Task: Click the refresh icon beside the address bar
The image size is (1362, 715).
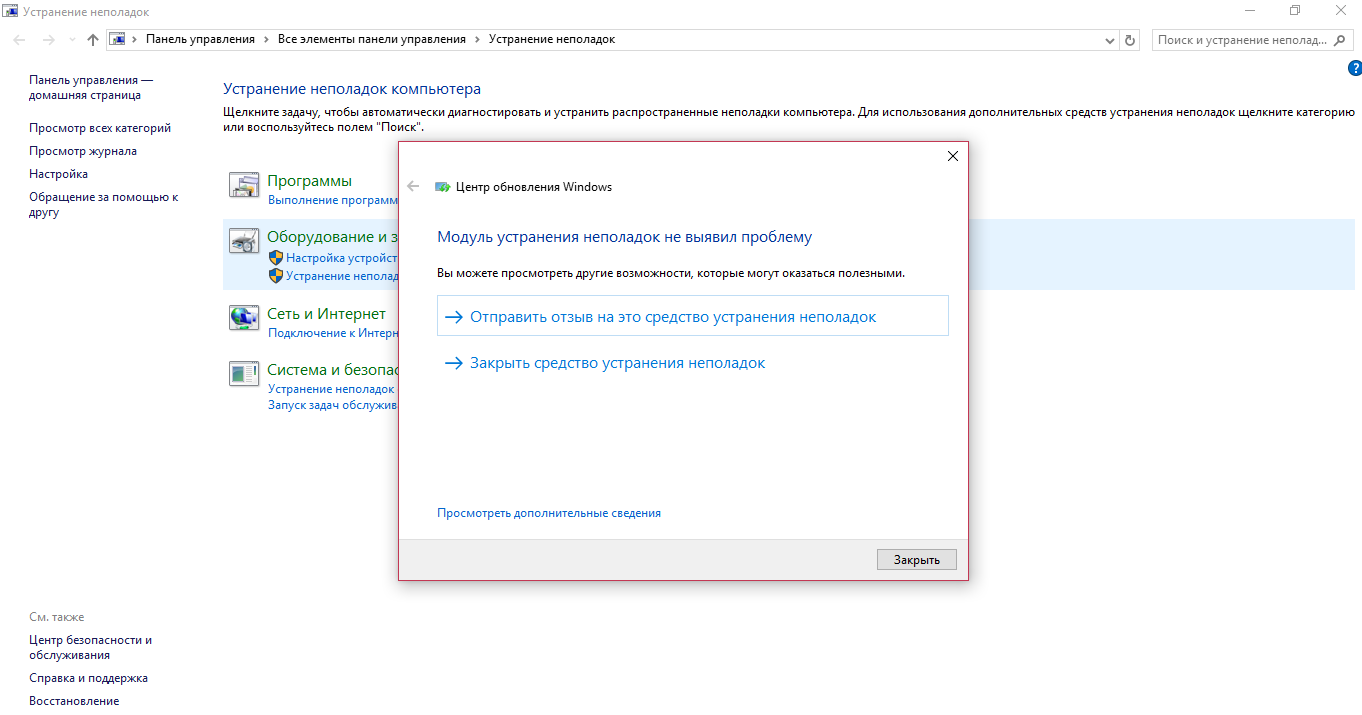Action: point(1130,40)
